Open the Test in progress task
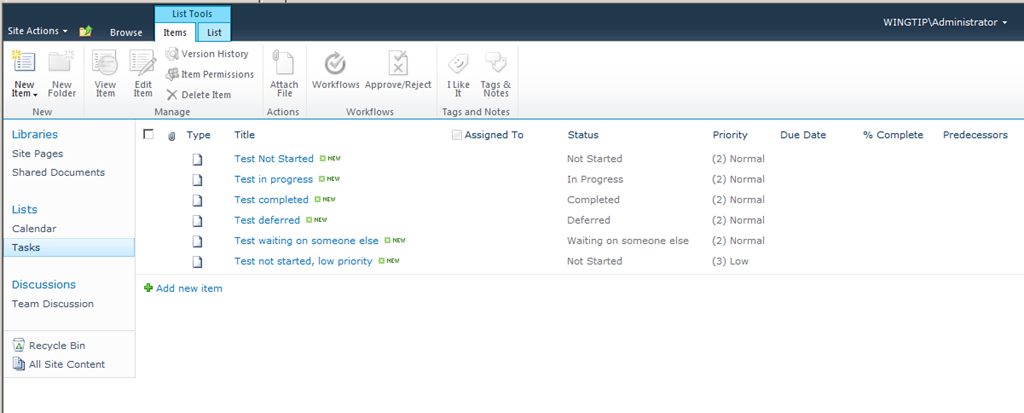The height and width of the screenshot is (413, 1024). [274, 179]
